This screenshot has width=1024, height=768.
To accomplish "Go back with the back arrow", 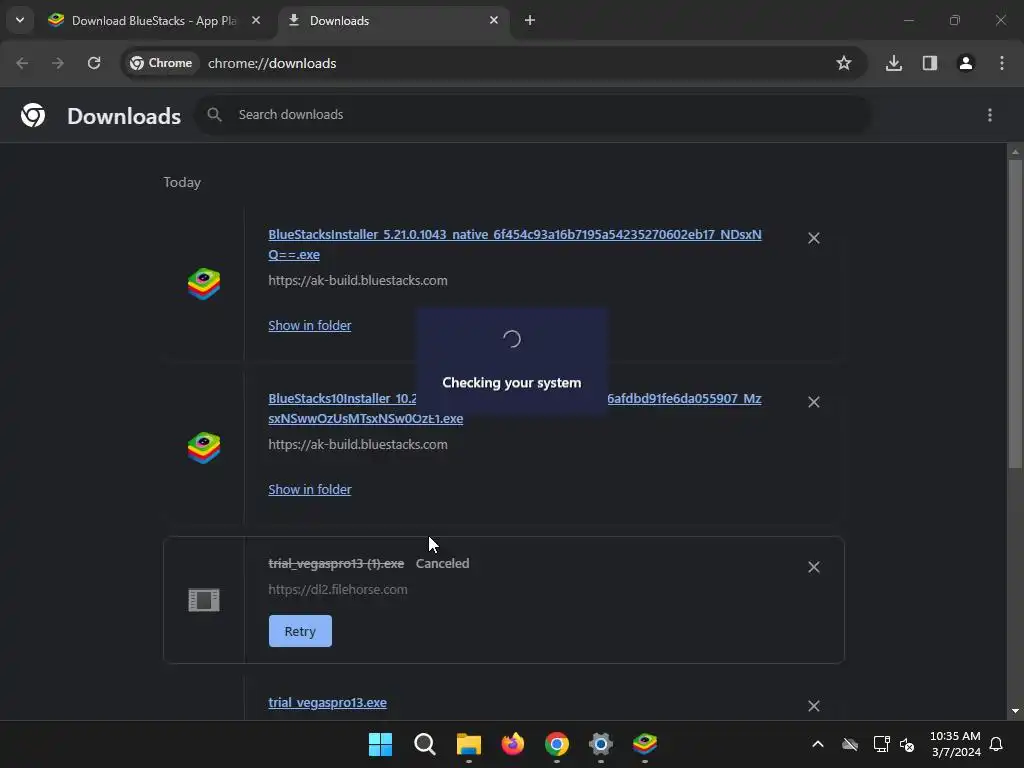I will 22,63.
